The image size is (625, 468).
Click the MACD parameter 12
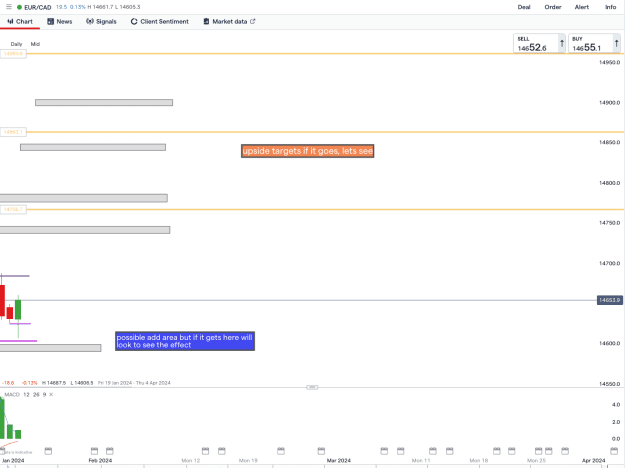pyautogui.click(x=26, y=395)
